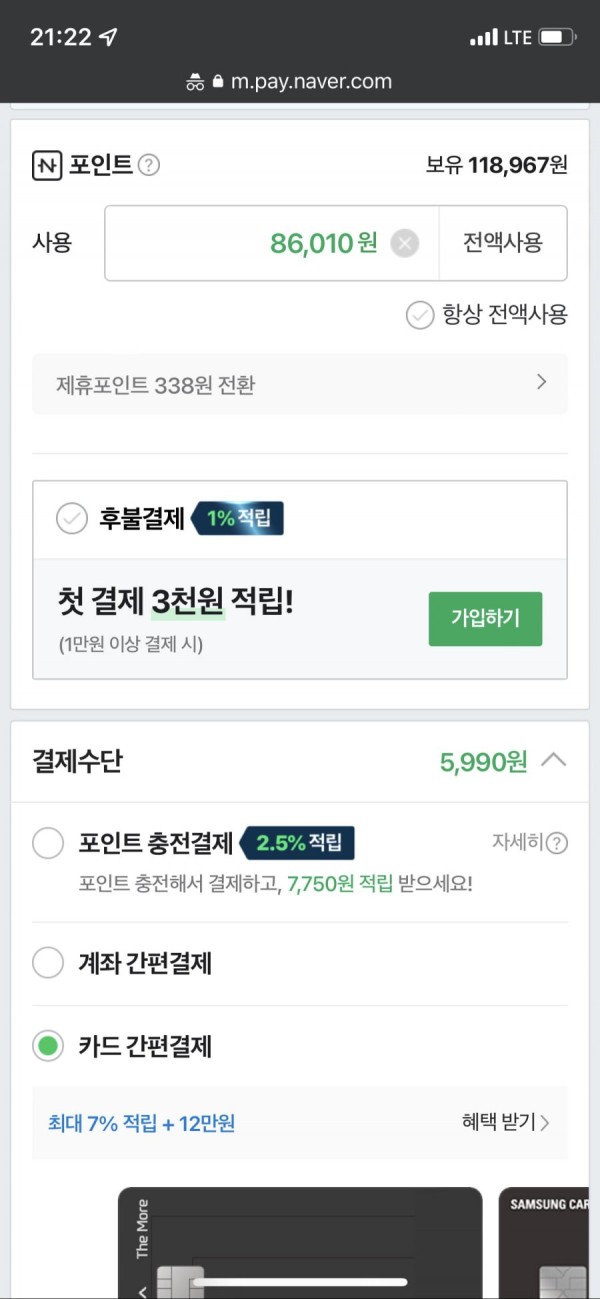Image resolution: width=600 pixels, height=1299 pixels.
Task: Focus the 사용 point amount input field
Action: (271, 243)
